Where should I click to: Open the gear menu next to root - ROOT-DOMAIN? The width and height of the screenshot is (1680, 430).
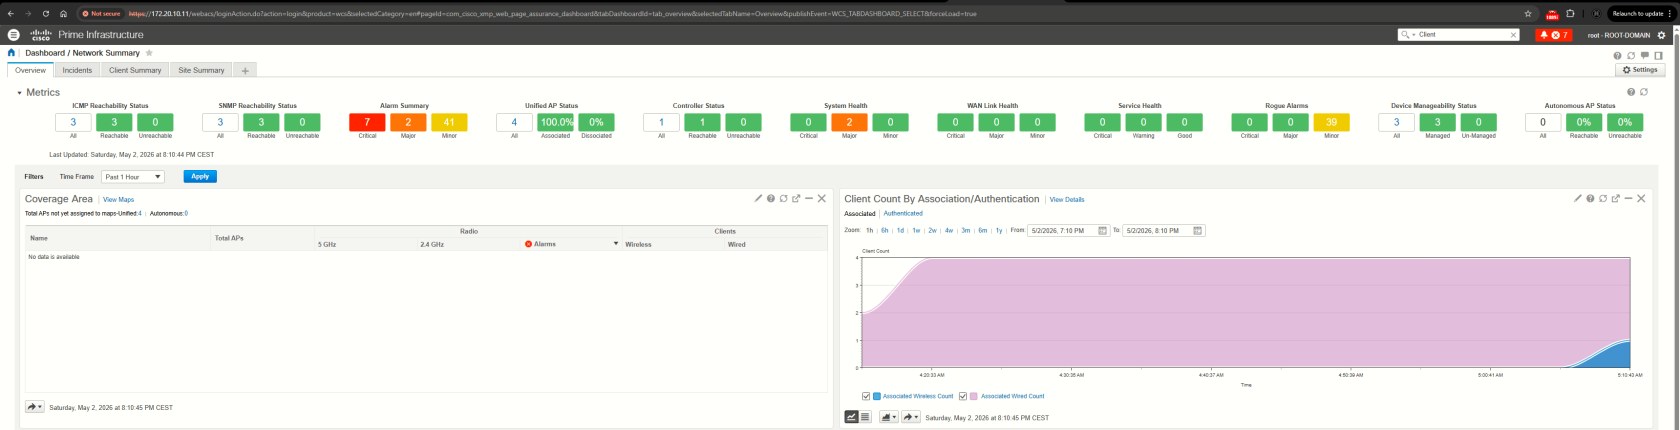[x=1662, y=35]
